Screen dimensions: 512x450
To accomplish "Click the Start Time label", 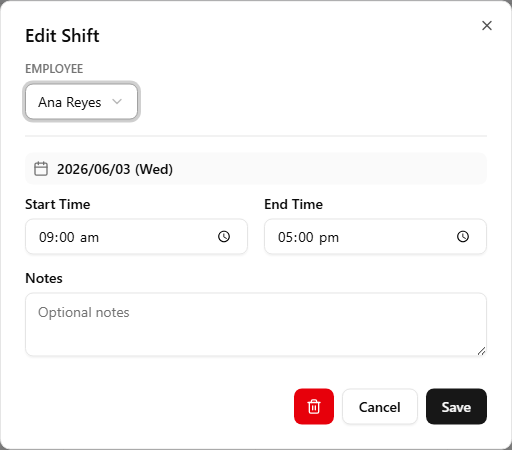I will pyautogui.click(x=58, y=204).
